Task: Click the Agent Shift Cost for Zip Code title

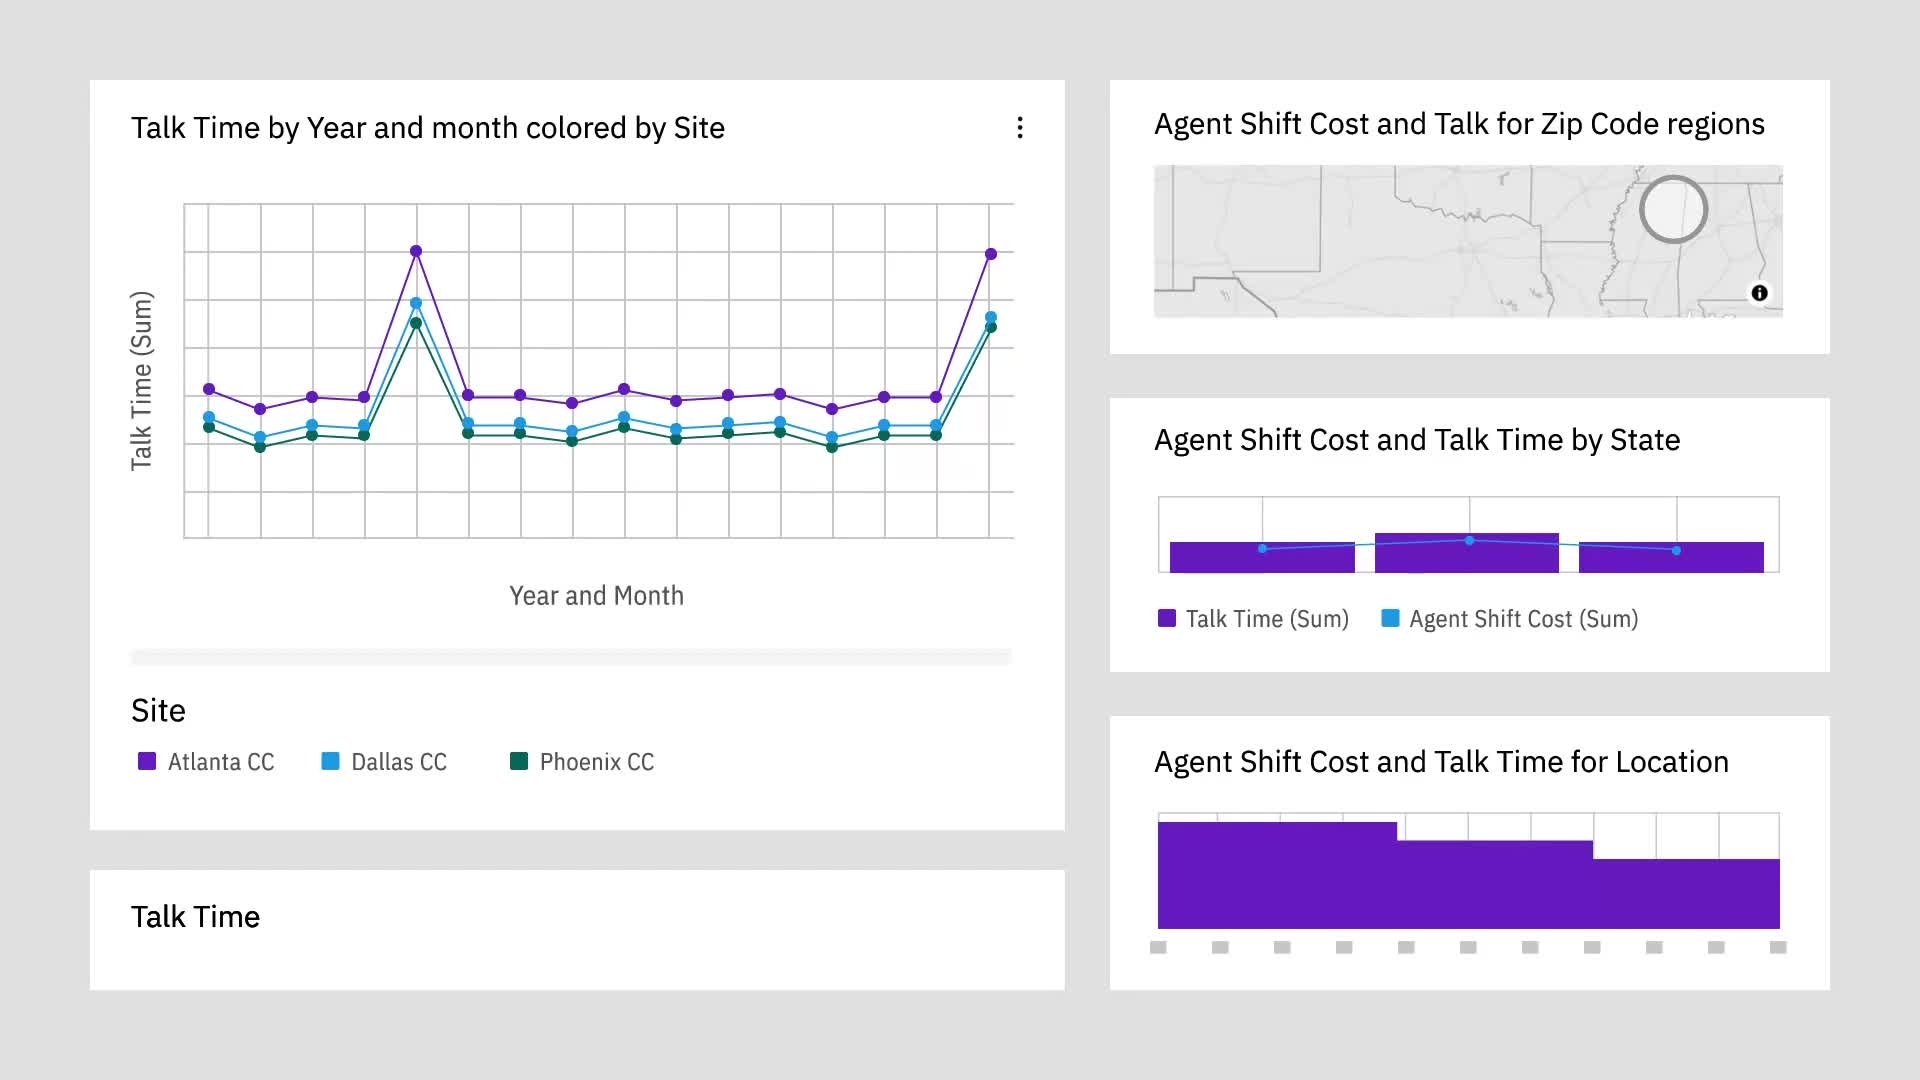Action: (1459, 124)
